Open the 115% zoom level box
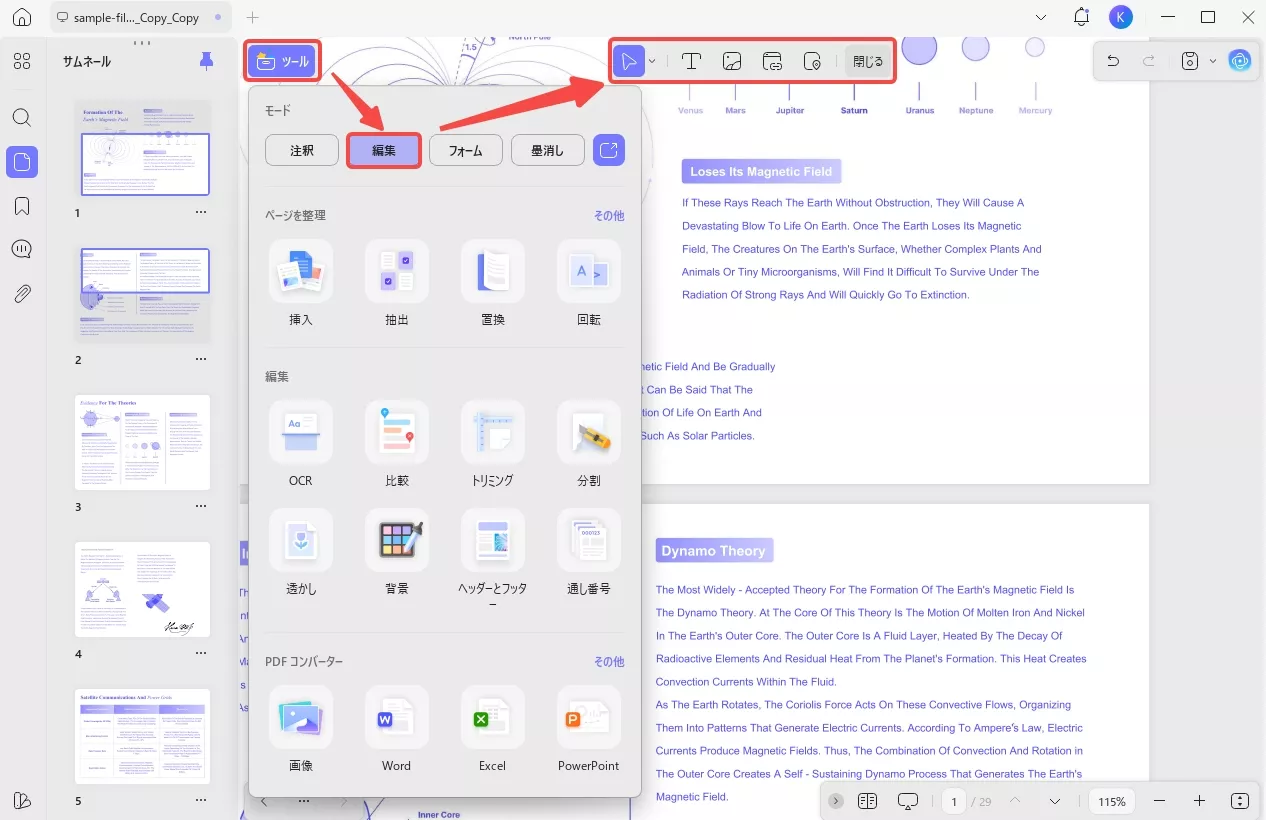Image resolution: width=1266 pixels, height=820 pixels. coord(1112,801)
